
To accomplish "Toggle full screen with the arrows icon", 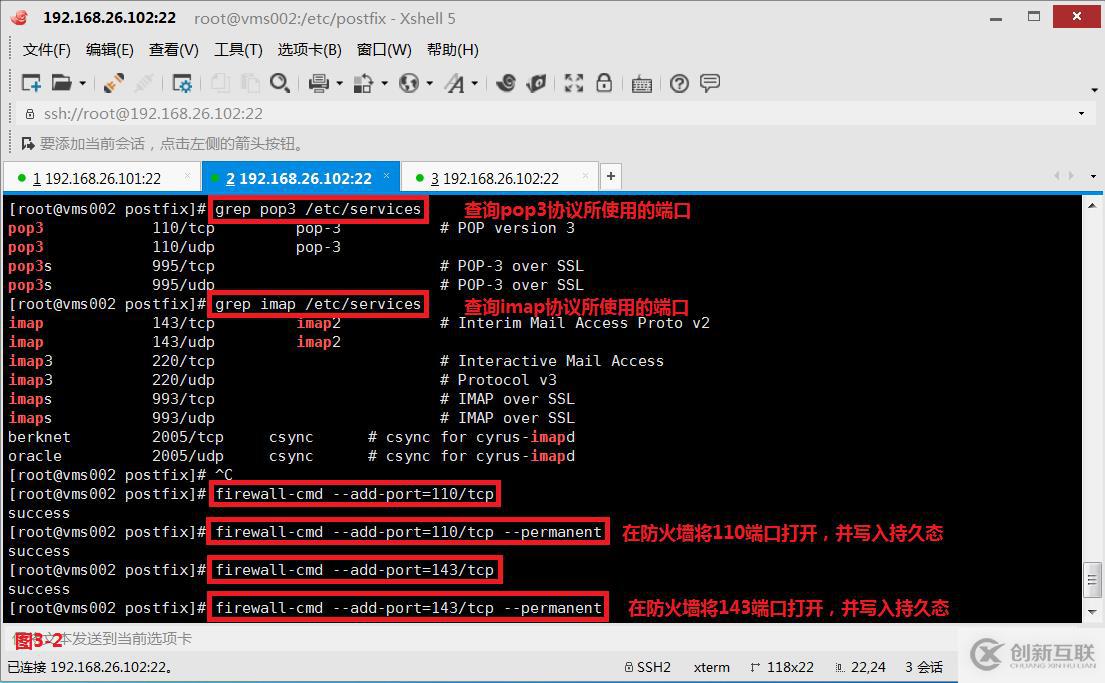I will (574, 83).
